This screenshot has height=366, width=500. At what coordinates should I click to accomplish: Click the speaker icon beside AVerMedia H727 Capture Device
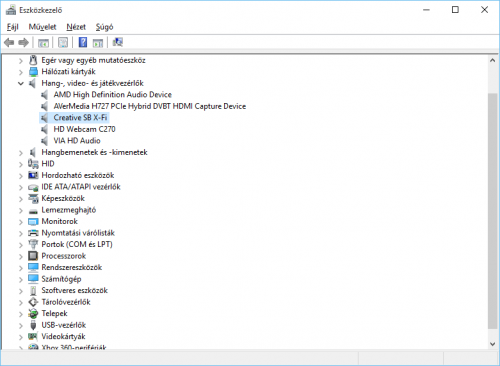pos(44,106)
